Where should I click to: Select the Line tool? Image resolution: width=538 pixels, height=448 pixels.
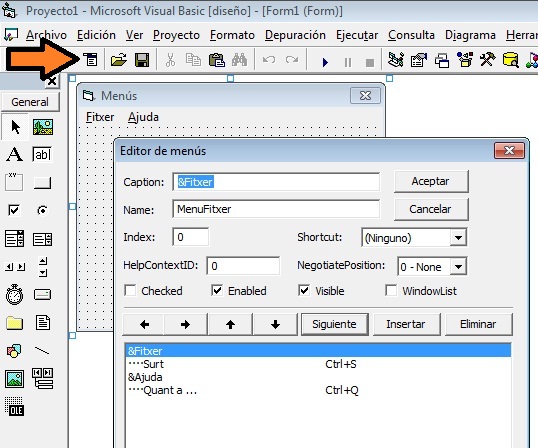coord(42,350)
